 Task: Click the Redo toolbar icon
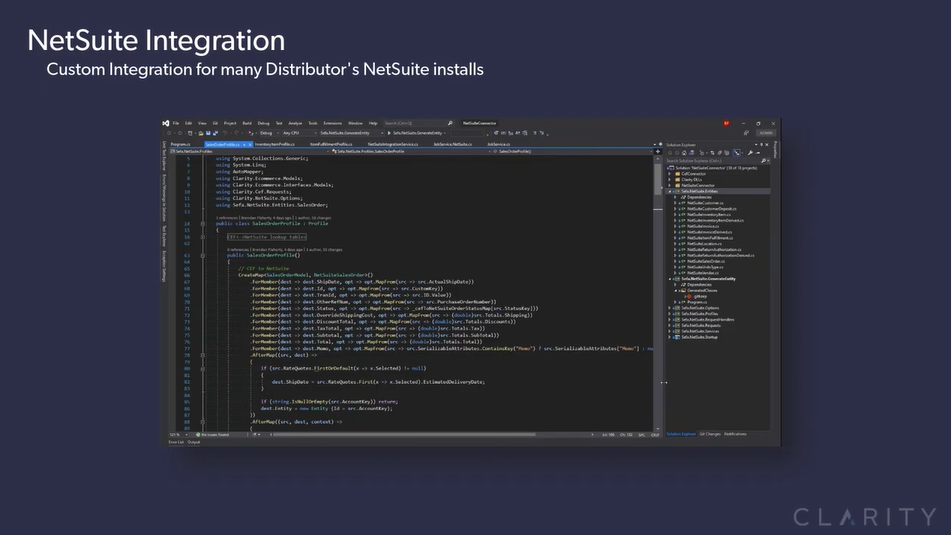[x=237, y=133]
